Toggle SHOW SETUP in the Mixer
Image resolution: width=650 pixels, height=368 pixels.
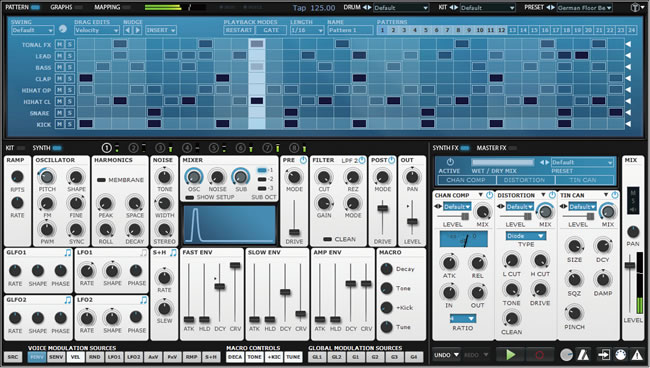click(x=189, y=197)
